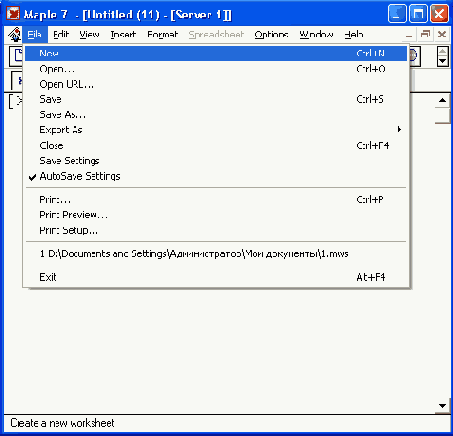Click the toolbar up arrow button
Viewport: 453px width, 436px height.
click(442, 52)
